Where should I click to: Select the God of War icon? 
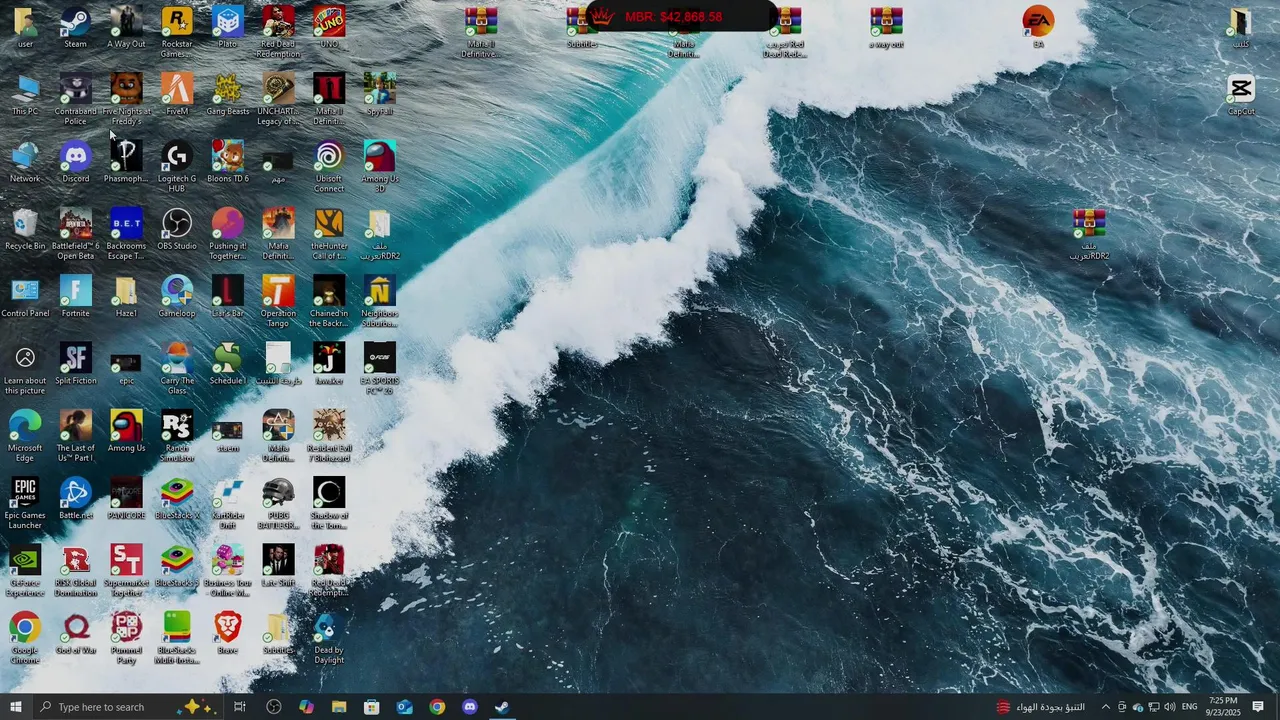[75, 634]
